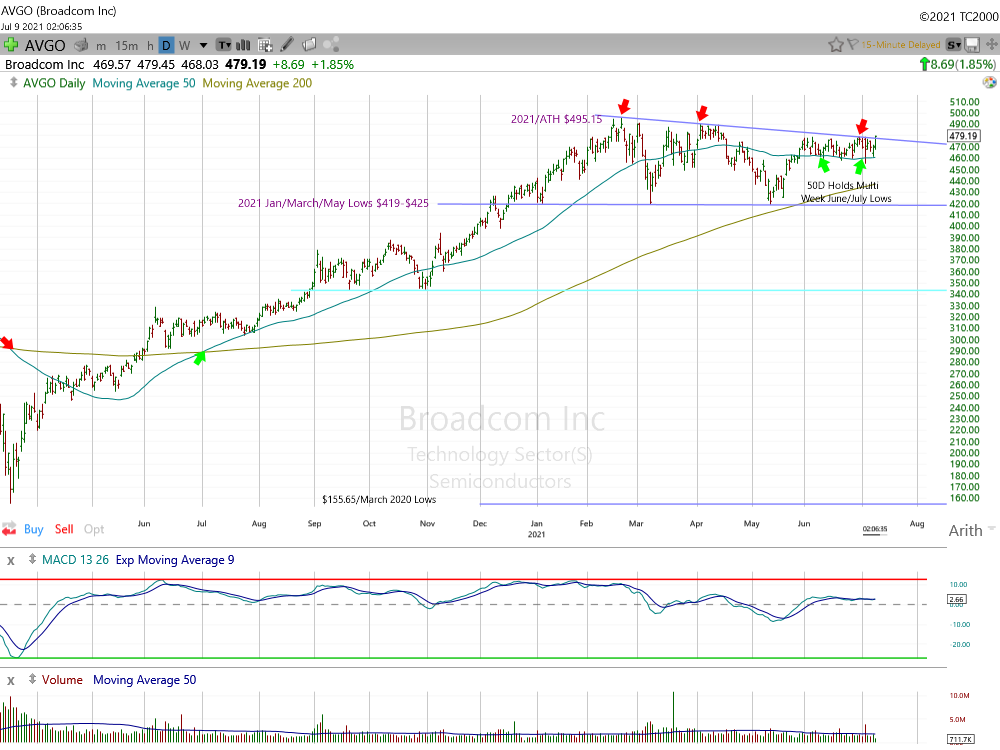Click the Sell button
Viewport: 1000px width, 750px height.
pos(64,529)
